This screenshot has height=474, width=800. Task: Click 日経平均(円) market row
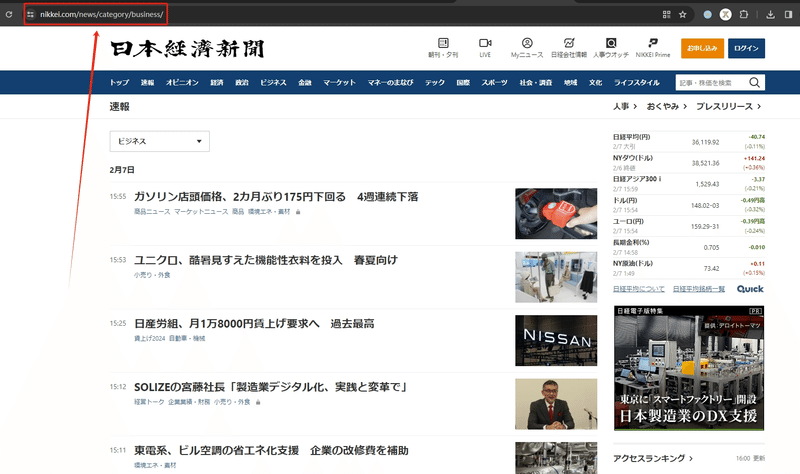[689, 141]
